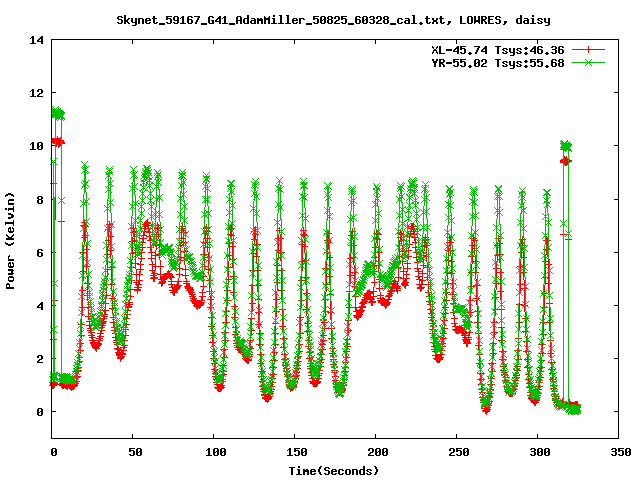Click the green calibration spike at plot start
Screen dimensions: 640x480
point(58,114)
